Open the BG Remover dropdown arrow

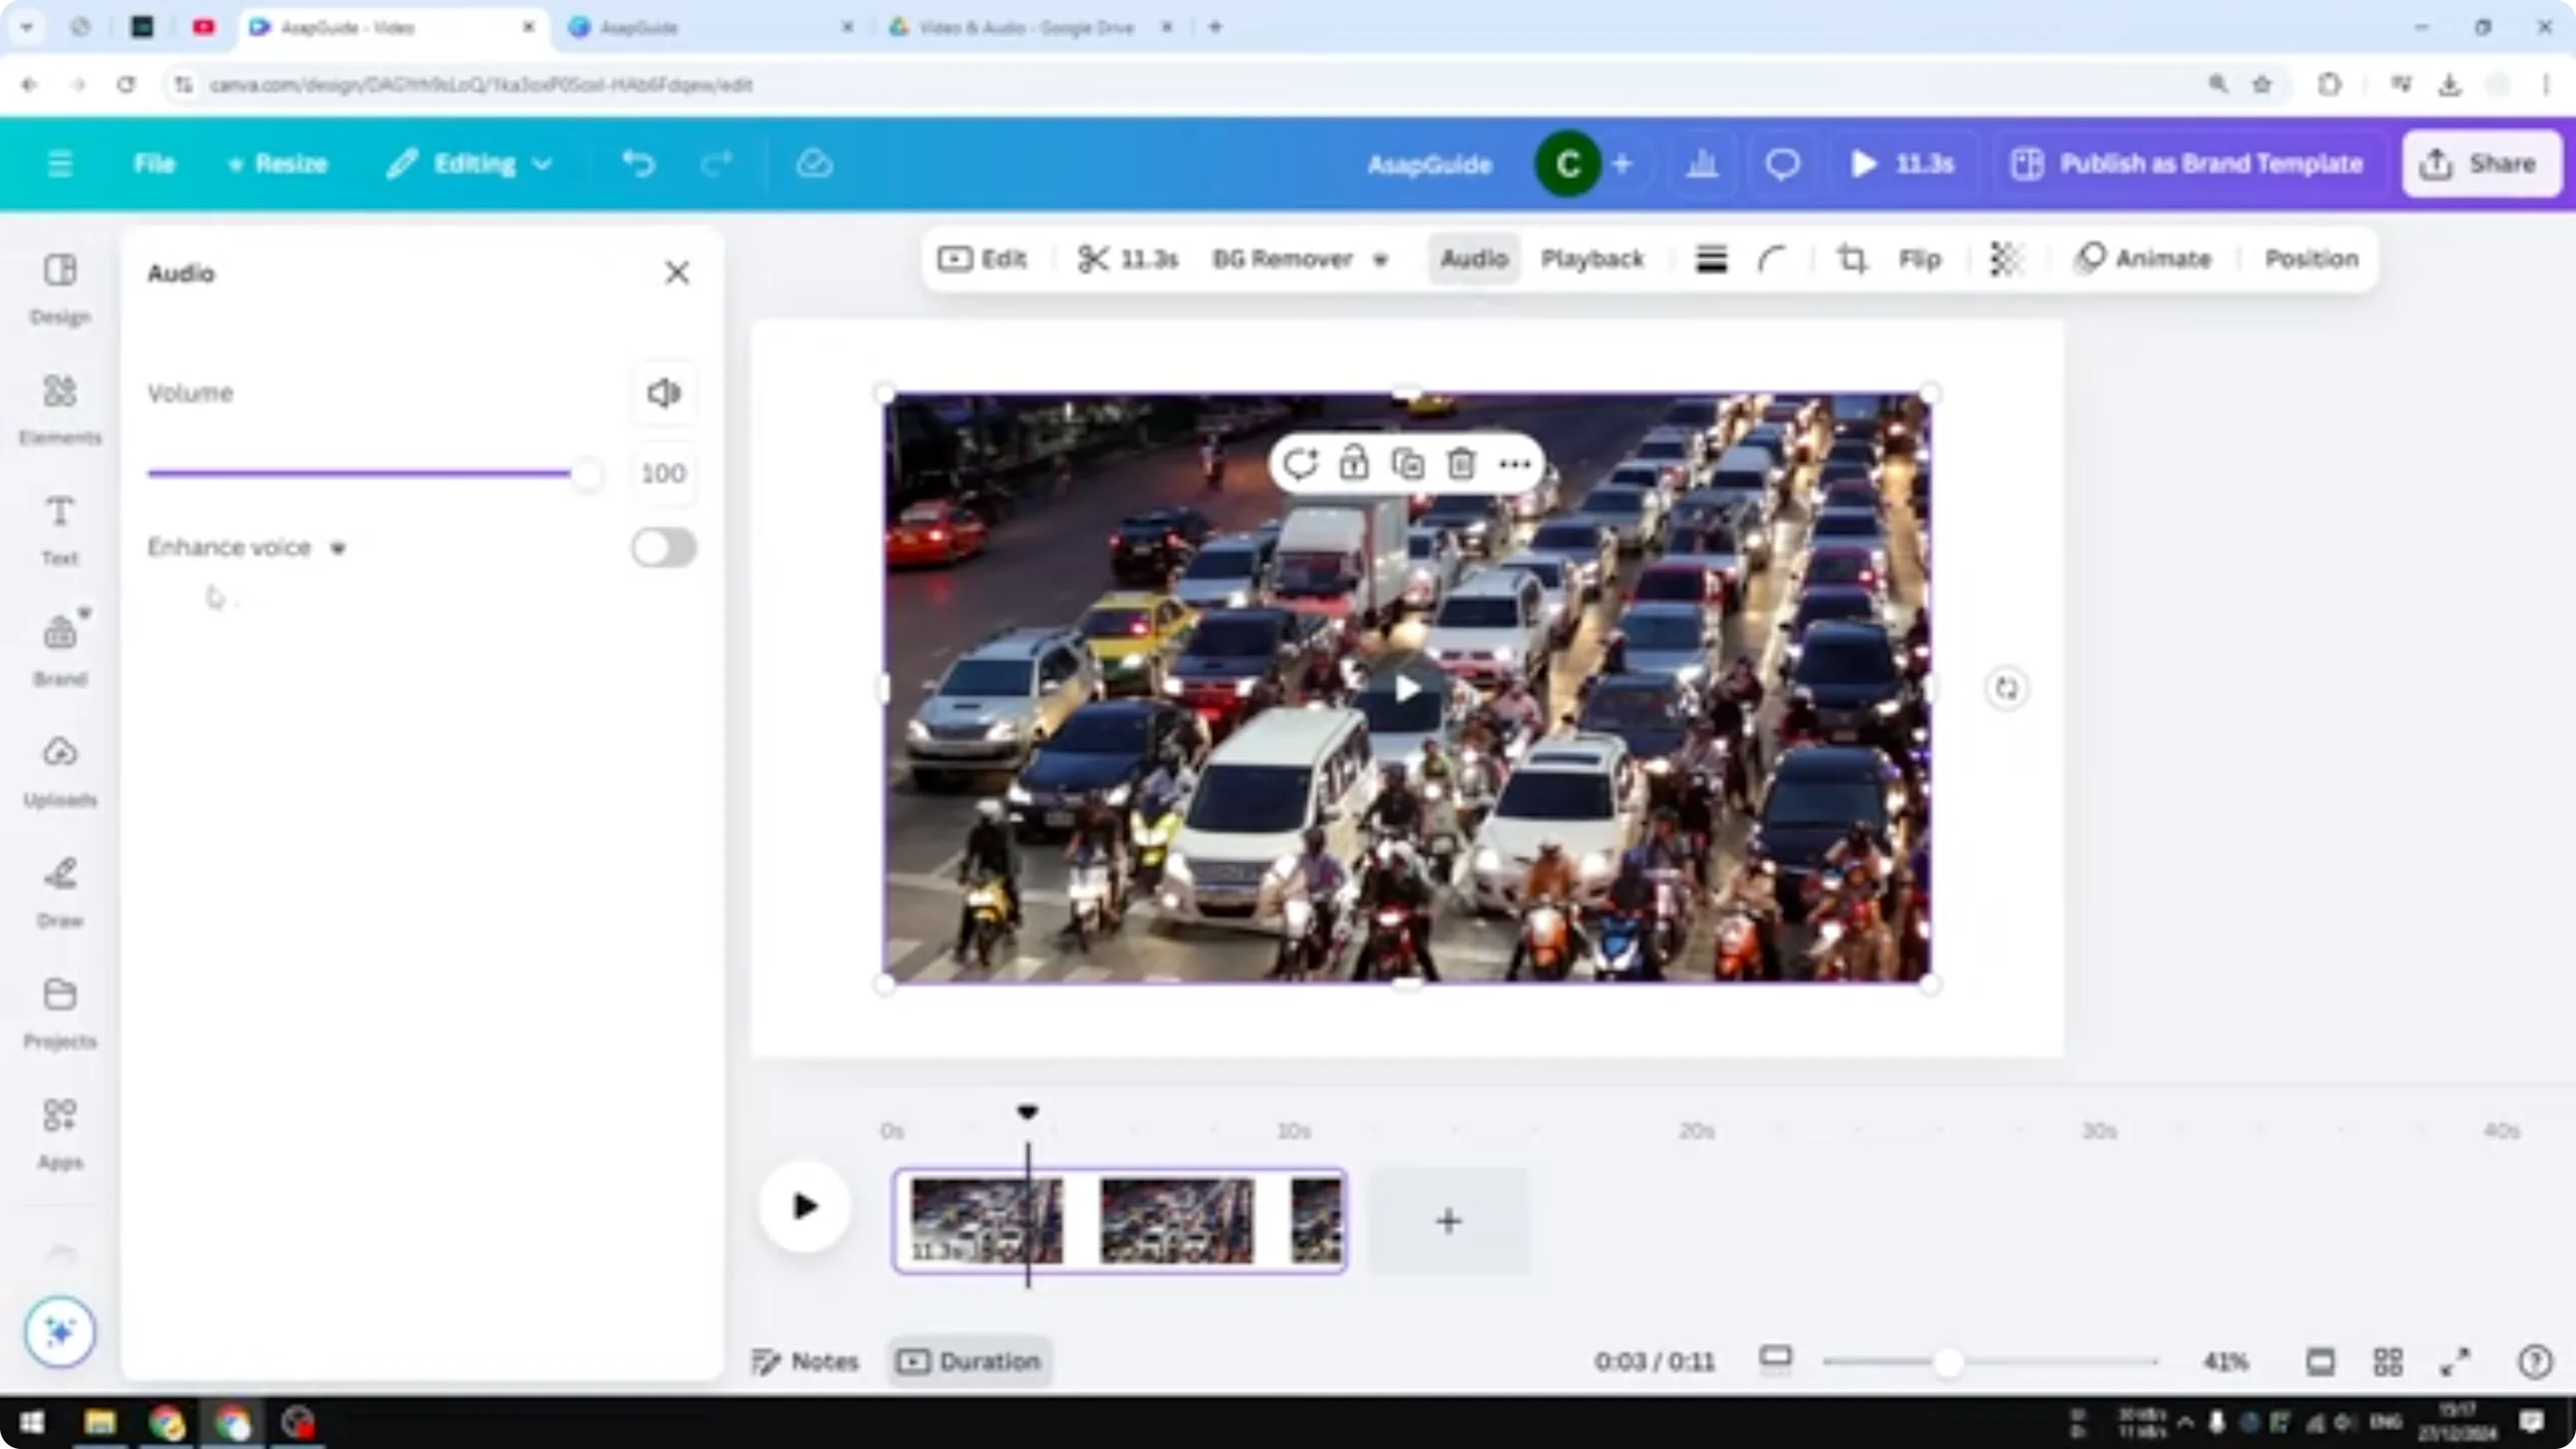click(1381, 260)
